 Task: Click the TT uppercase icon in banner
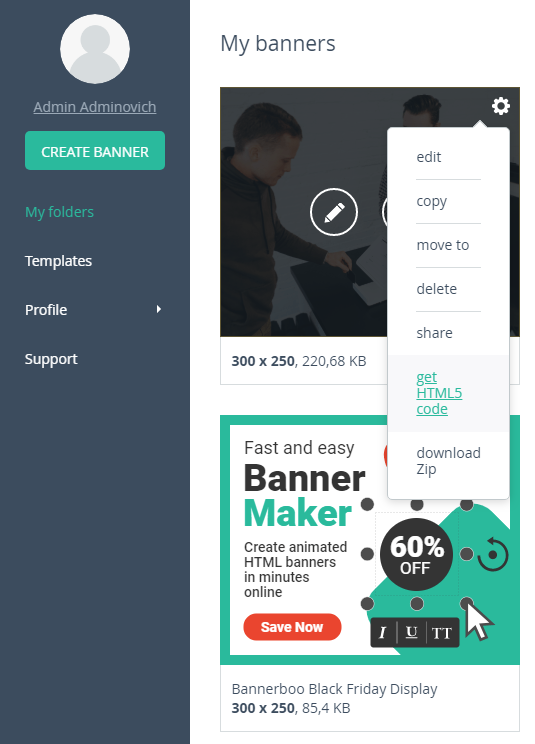tap(442, 632)
